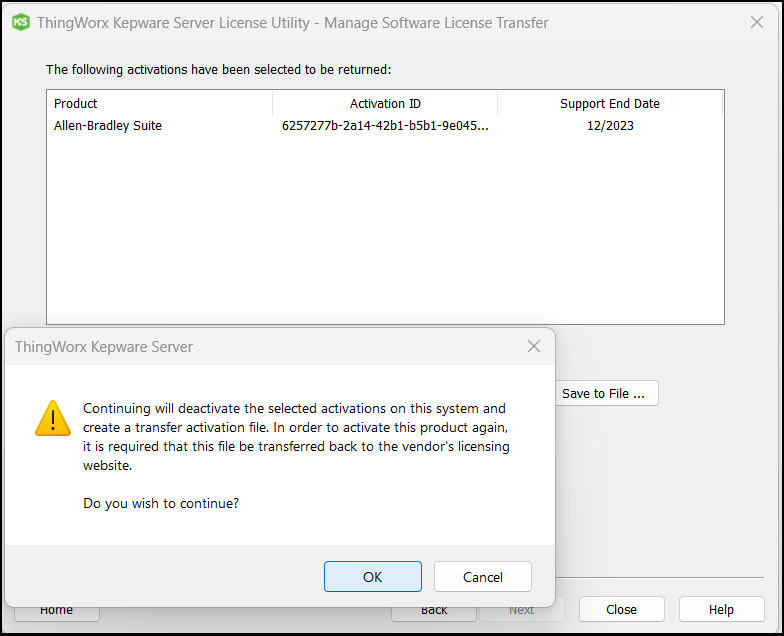Open Help for the license utility
Viewport: 784px width, 636px height.
pos(721,609)
